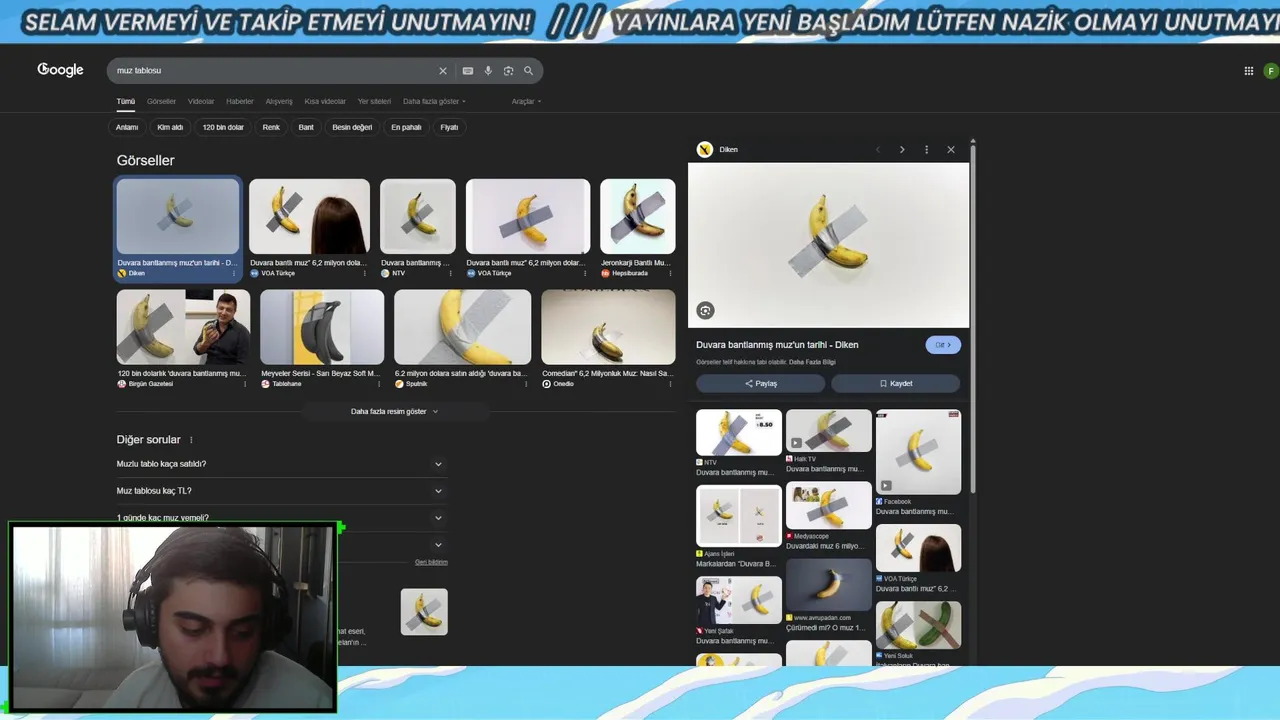This screenshot has width=1280, height=720.
Task: Open the Onedio Comedian thumbnail
Action: coord(608,327)
